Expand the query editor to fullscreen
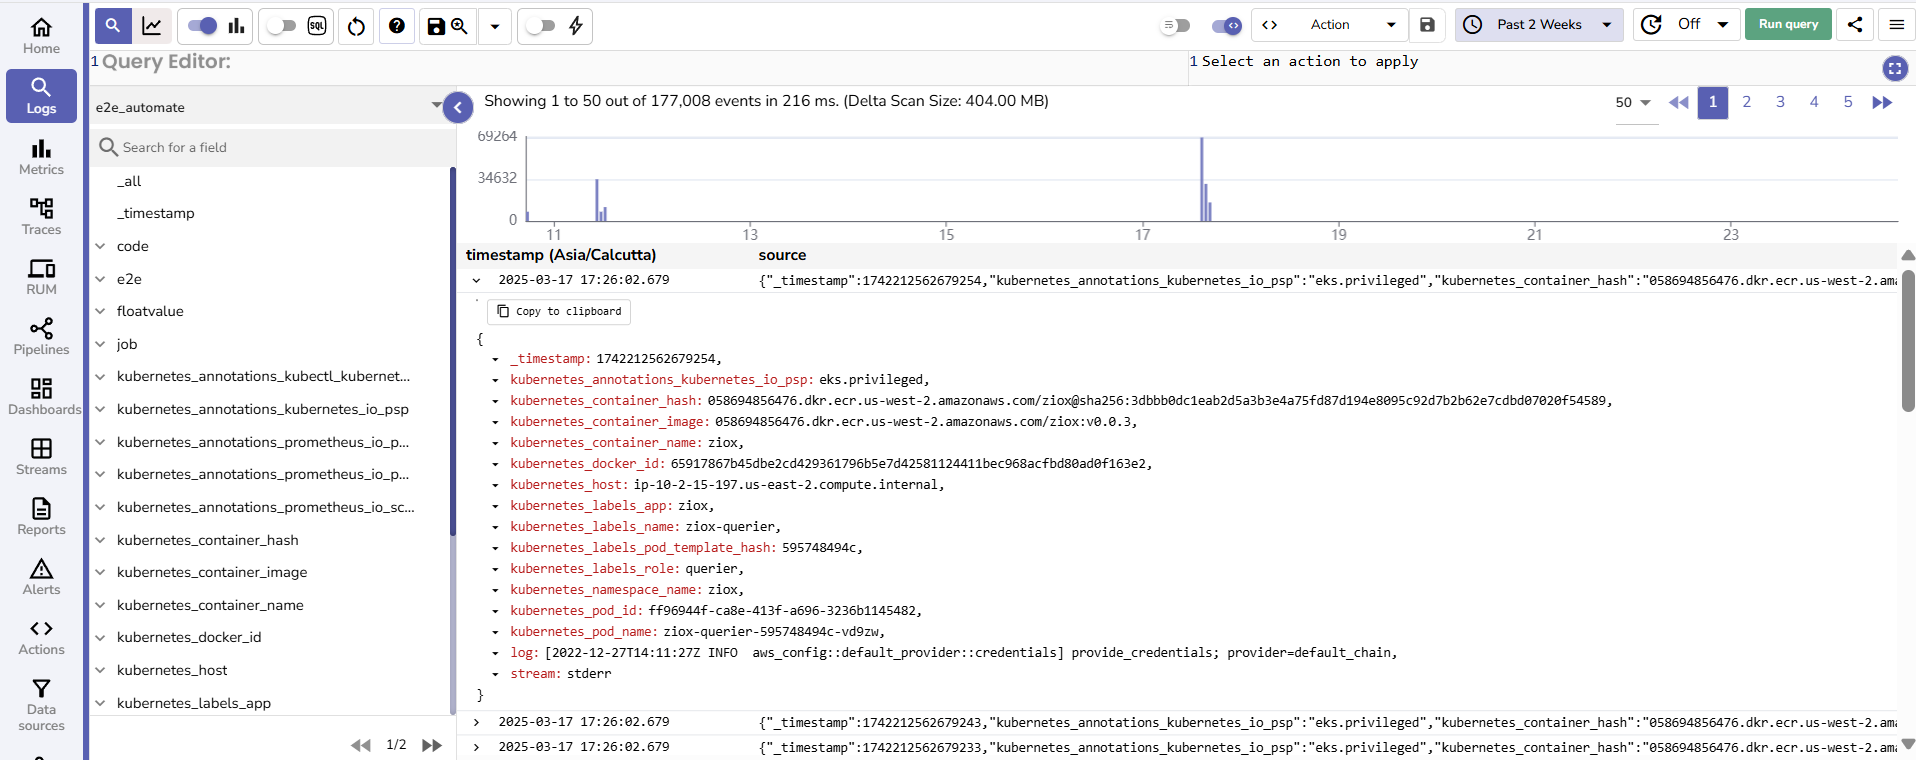1916x760 pixels. [x=1894, y=68]
